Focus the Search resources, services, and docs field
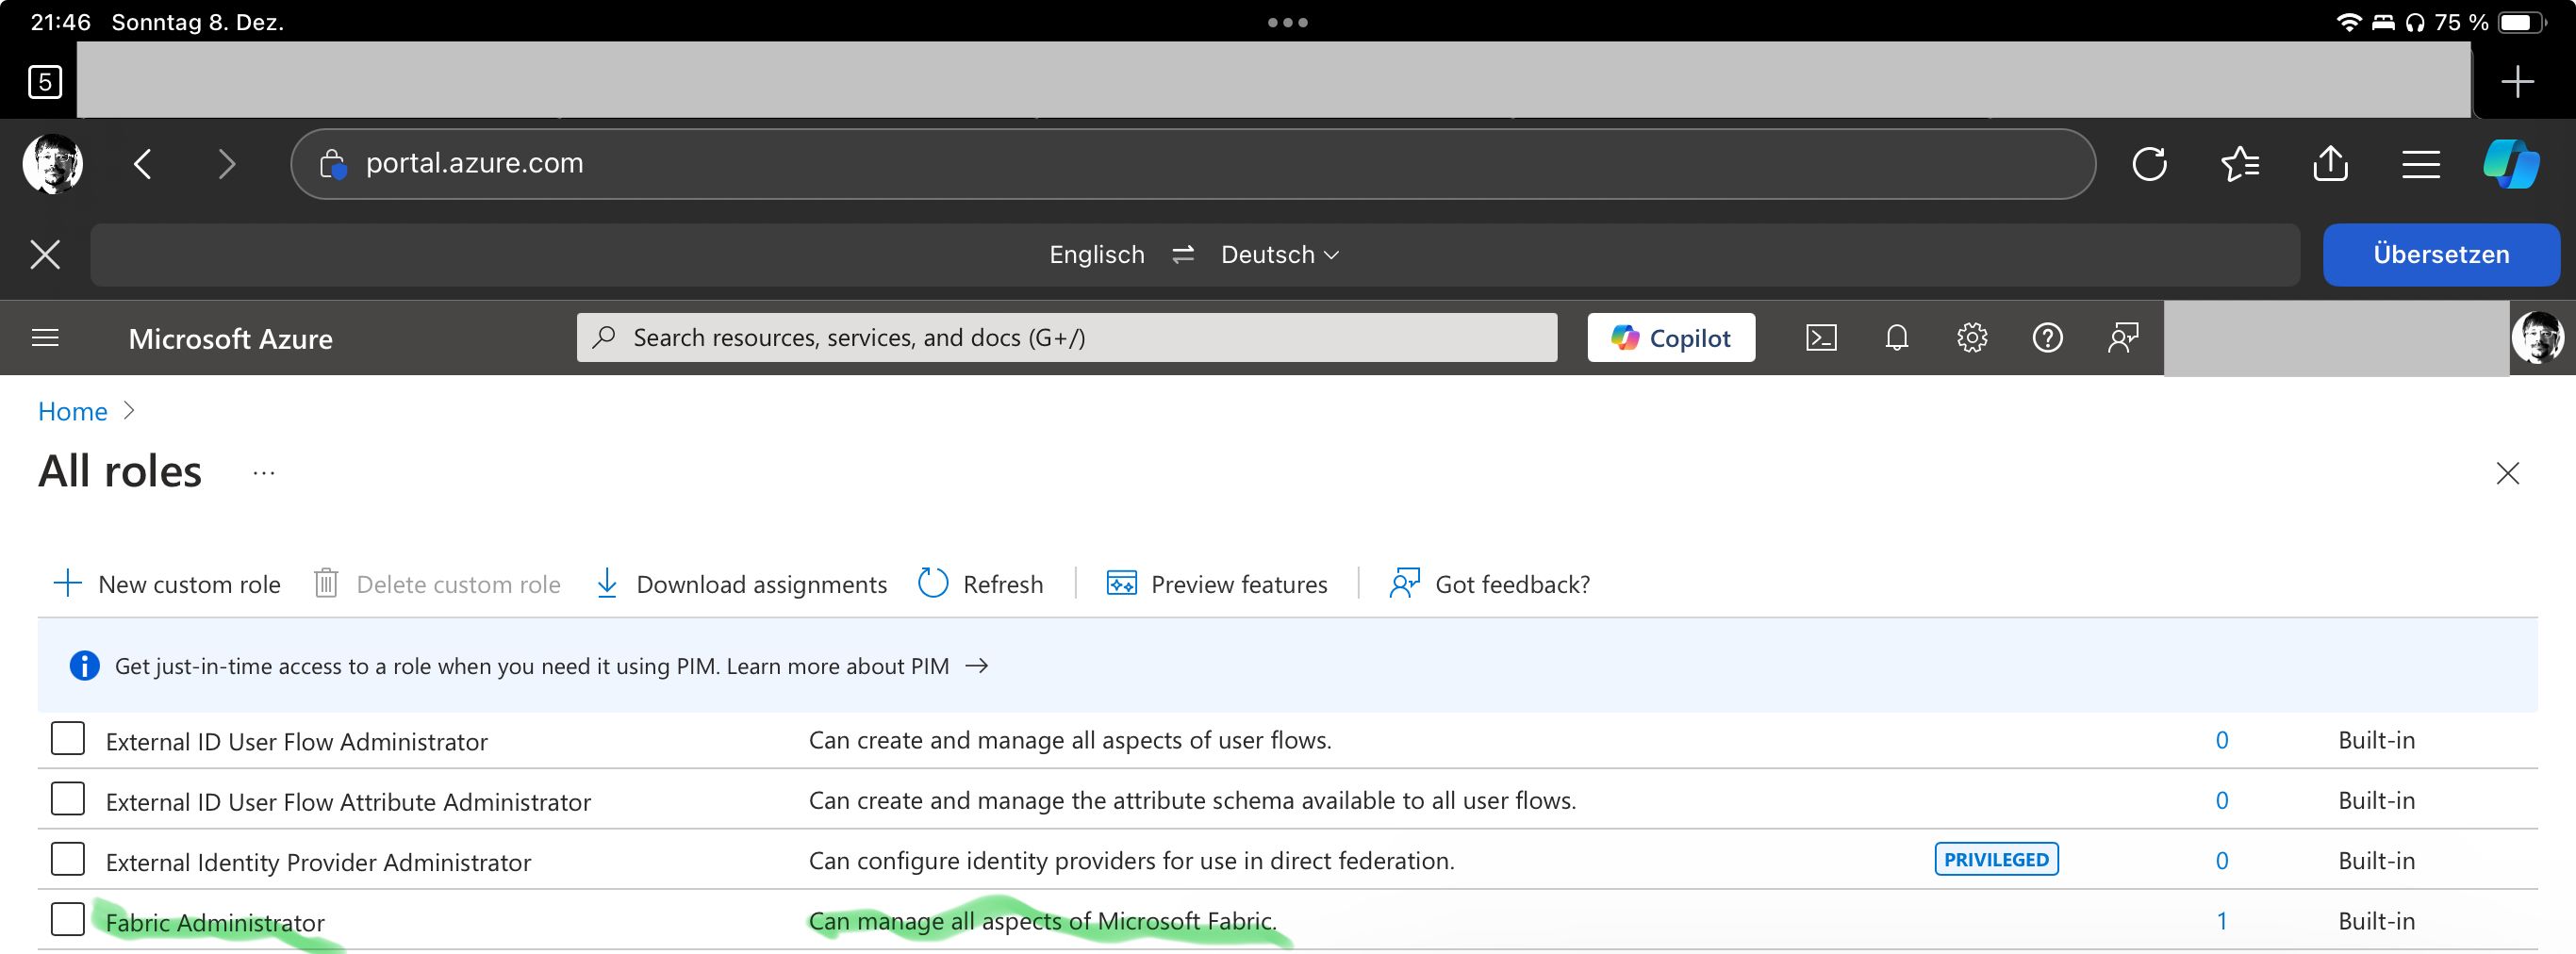The width and height of the screenshot is (2576, 954). 1066,337
